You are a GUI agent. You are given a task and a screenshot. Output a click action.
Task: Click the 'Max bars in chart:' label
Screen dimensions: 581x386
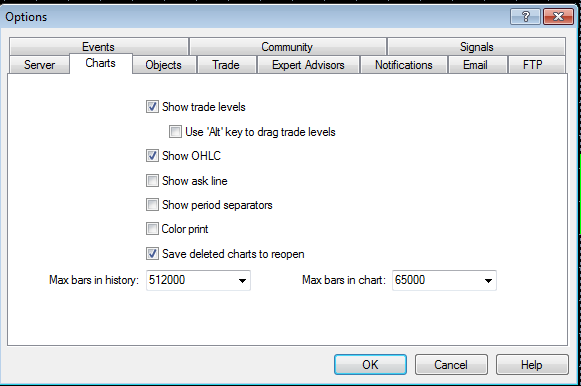tap(344, 280)
